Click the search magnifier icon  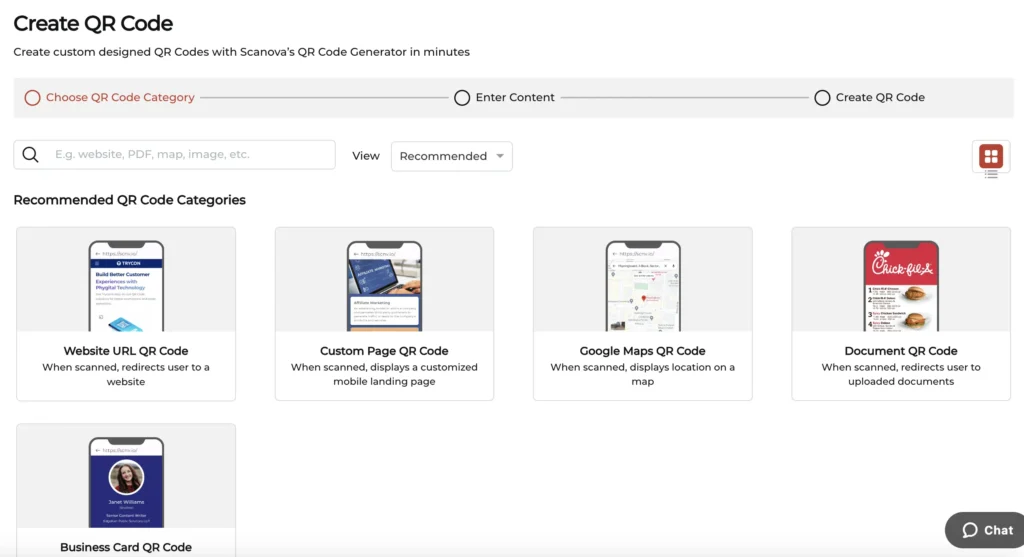30,155
